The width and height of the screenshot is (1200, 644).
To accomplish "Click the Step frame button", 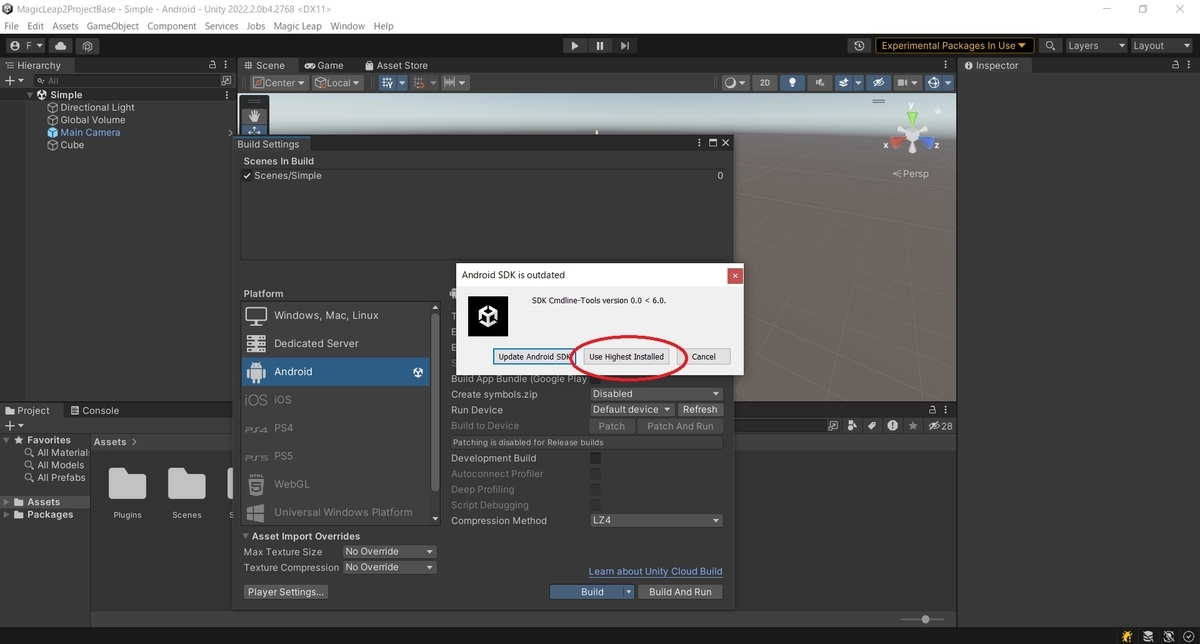I will click(625, 45).
